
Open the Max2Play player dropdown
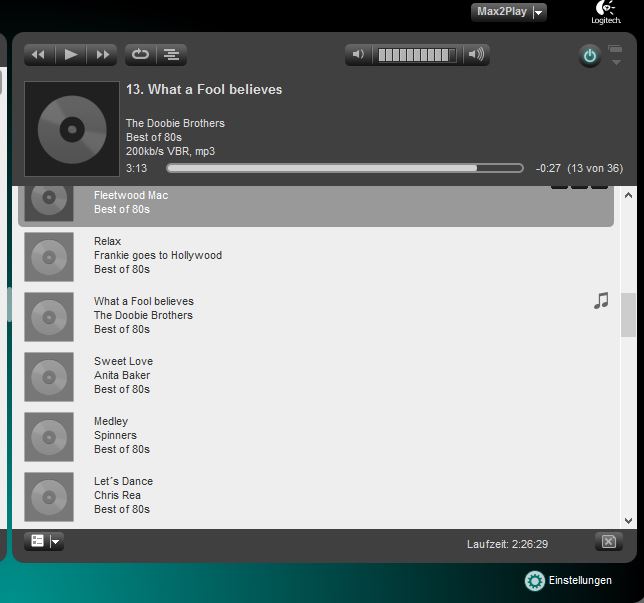[x=539, y=12]
